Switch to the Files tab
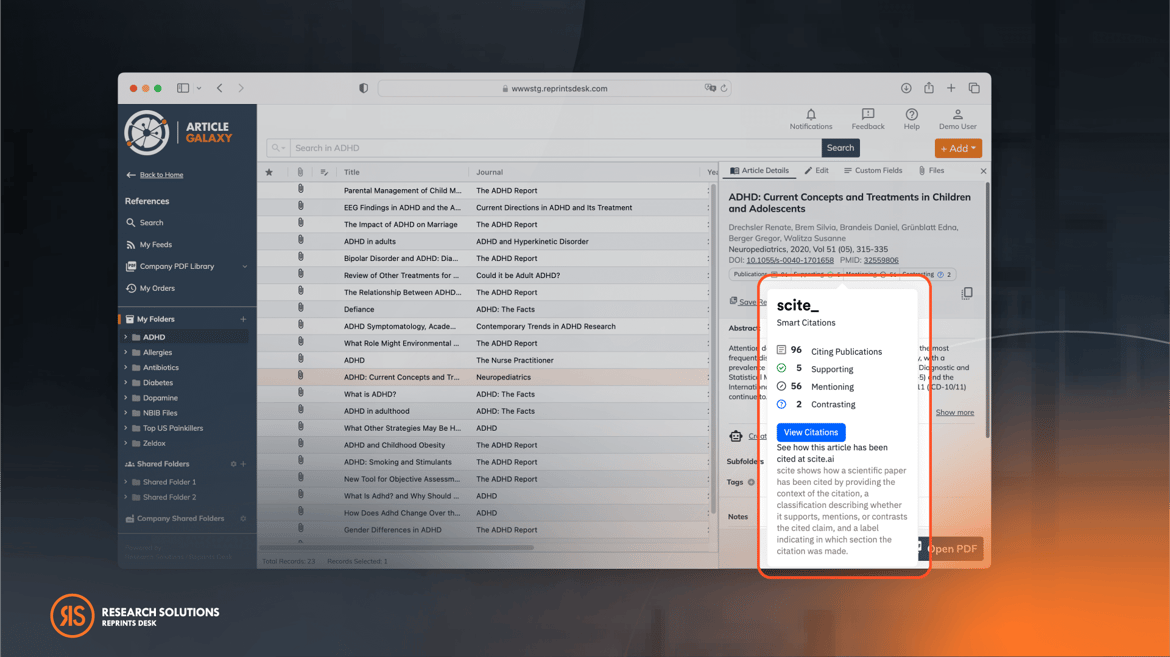This screenshot has width=1170, height=657. point(931,171)
